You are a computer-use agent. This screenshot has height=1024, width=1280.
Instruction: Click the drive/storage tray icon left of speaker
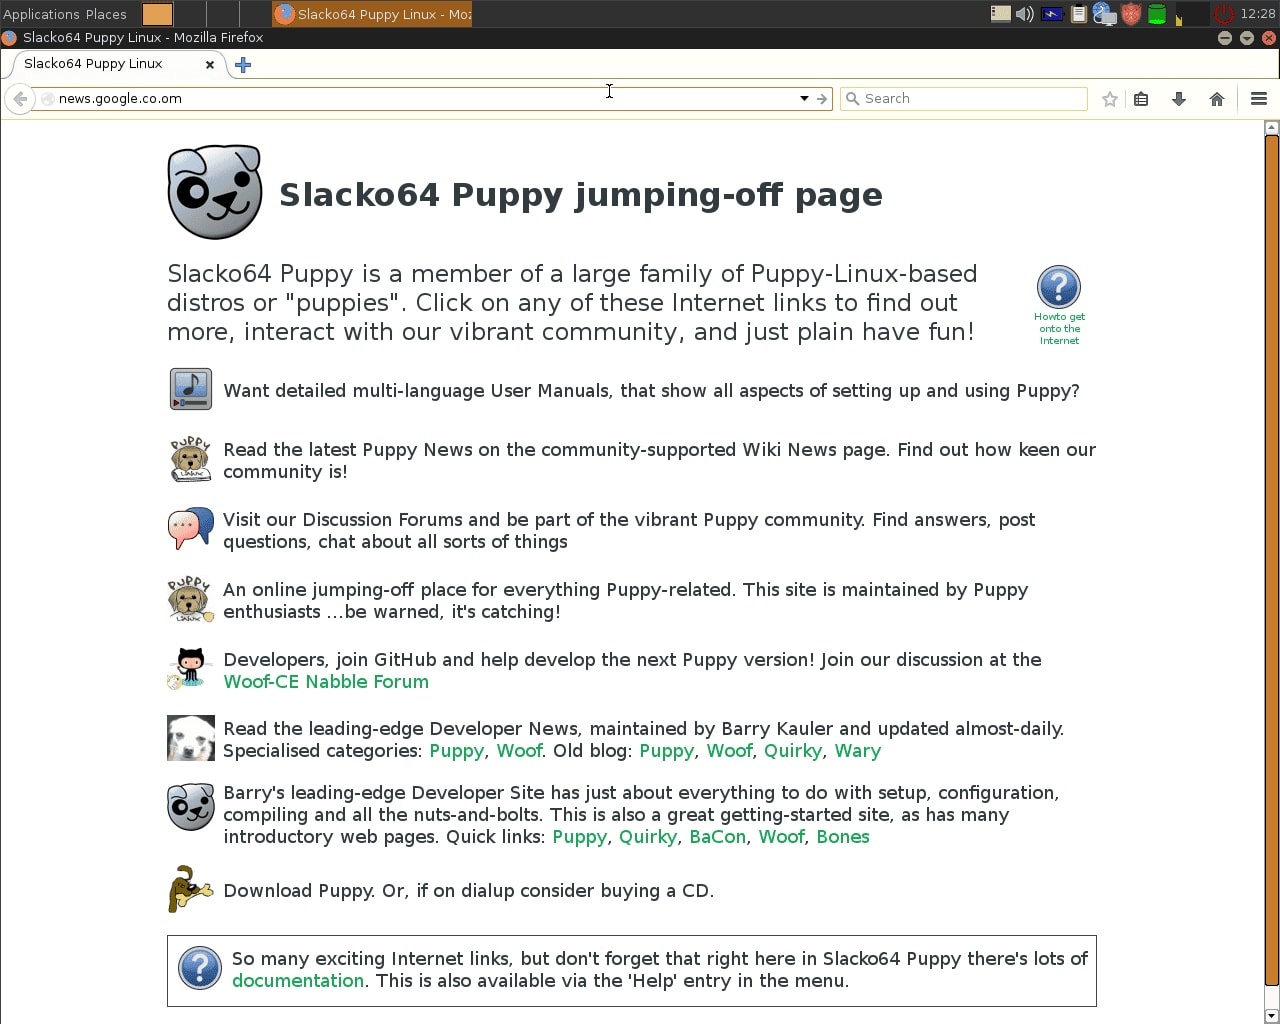pyautogui.click(x=1000, y=13)
